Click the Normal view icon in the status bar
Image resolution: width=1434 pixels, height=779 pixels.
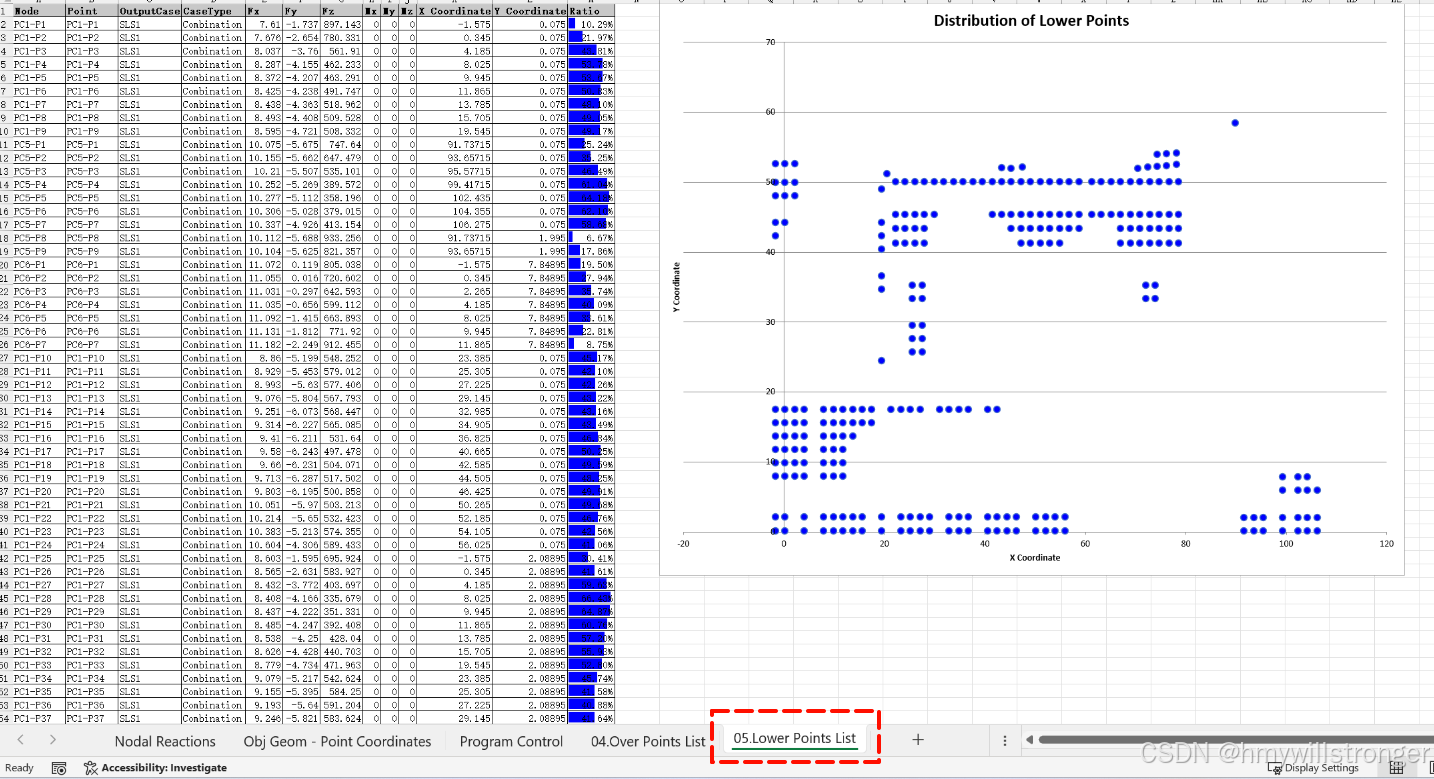coord(1396,768)
